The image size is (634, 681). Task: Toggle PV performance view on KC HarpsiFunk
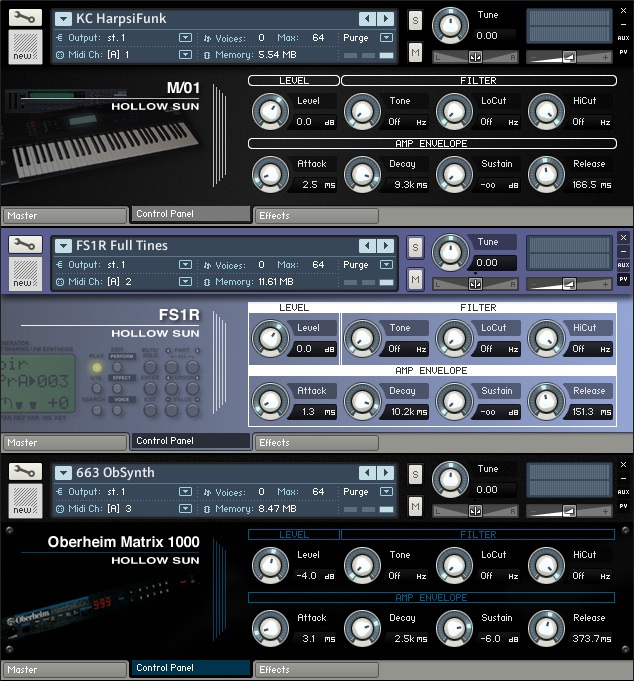point(623,52)
